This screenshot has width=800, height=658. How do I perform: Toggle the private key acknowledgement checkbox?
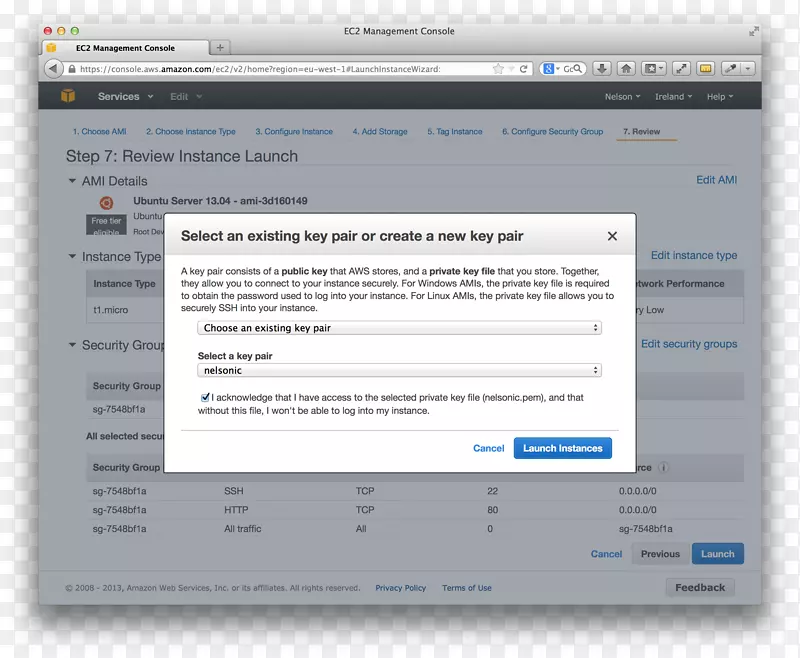pyautogui.click(x=205, y=397)
